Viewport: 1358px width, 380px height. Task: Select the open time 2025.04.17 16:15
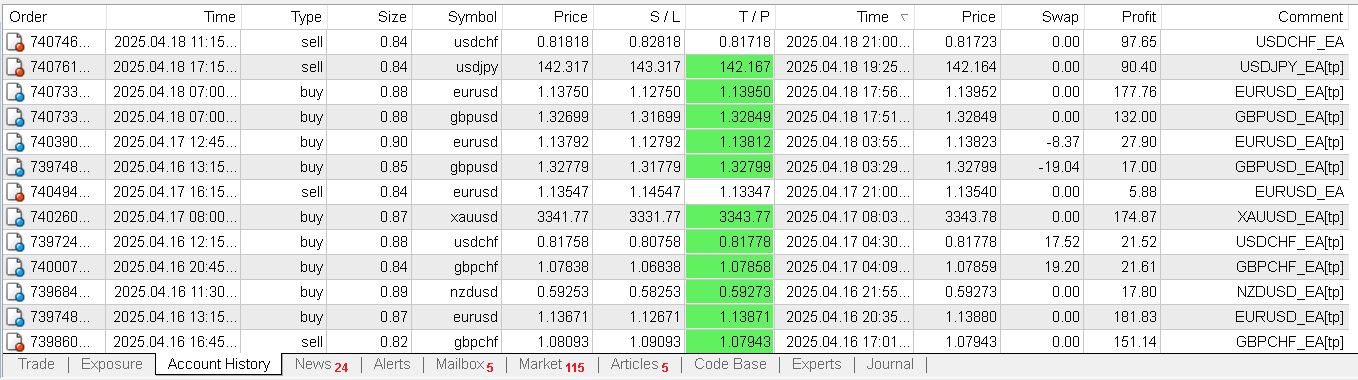pyautogui.click(x=175, y=192)
